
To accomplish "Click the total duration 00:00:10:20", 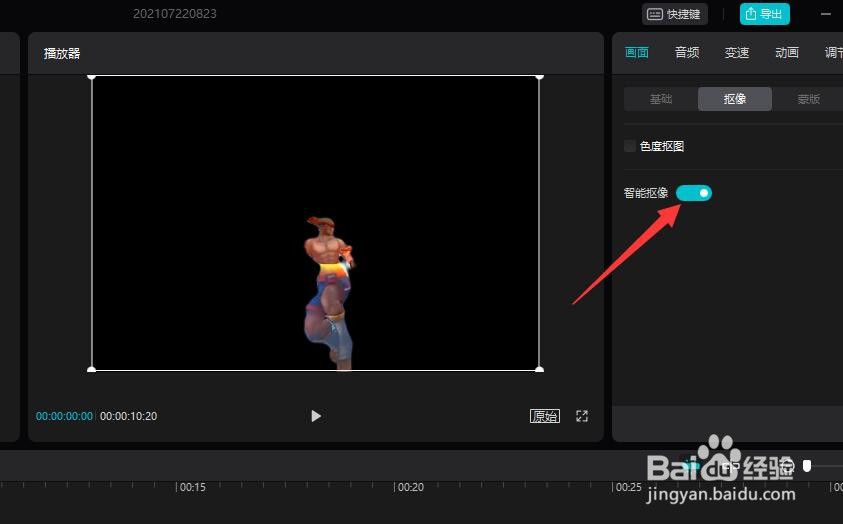I will (x=128, y=416).
